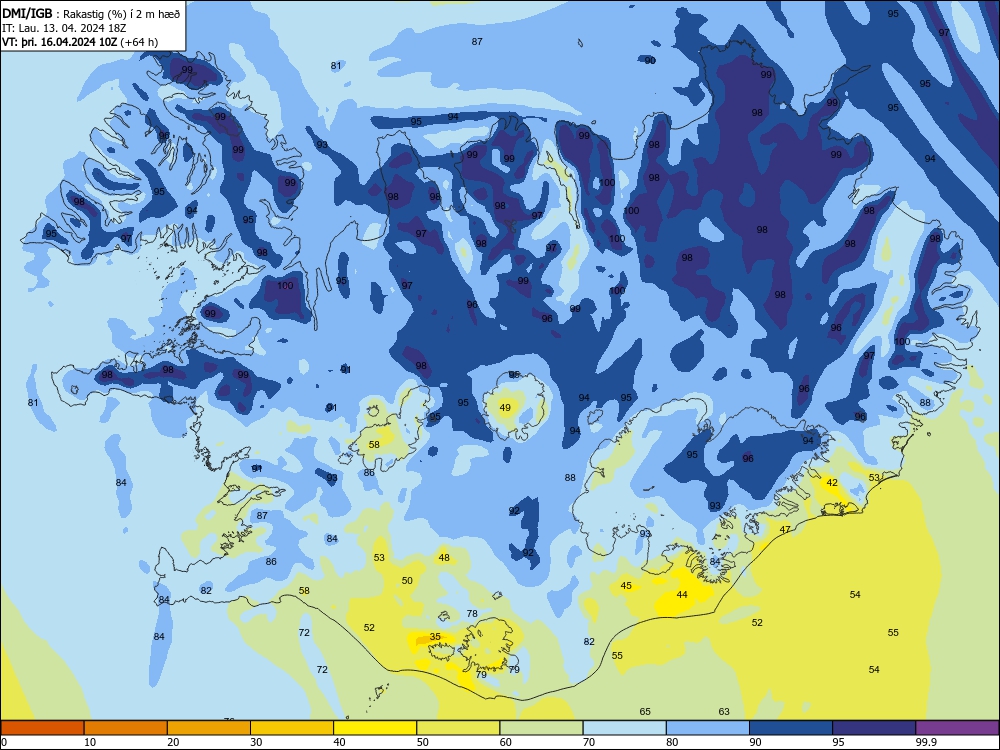This screenshot has width=1000, height=750.
Task: Pick the 20–30 legend color block
Action: 209,728
